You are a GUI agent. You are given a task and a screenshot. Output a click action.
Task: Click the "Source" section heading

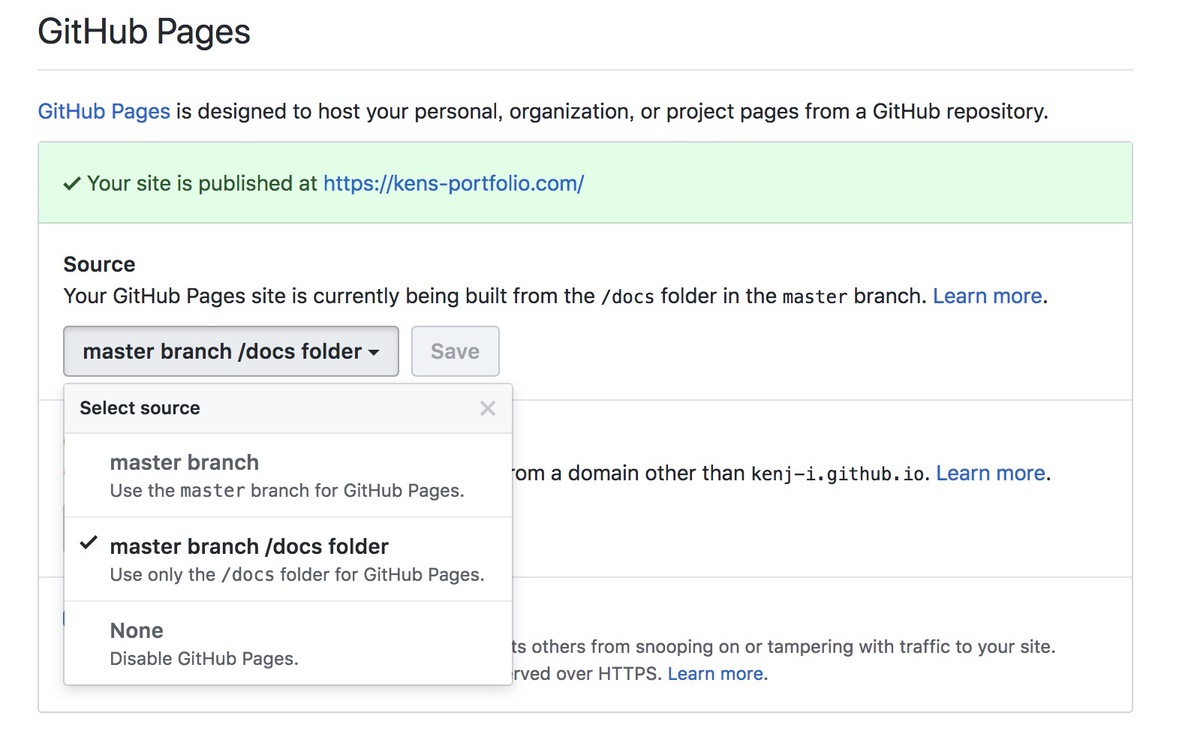(99, 264)
